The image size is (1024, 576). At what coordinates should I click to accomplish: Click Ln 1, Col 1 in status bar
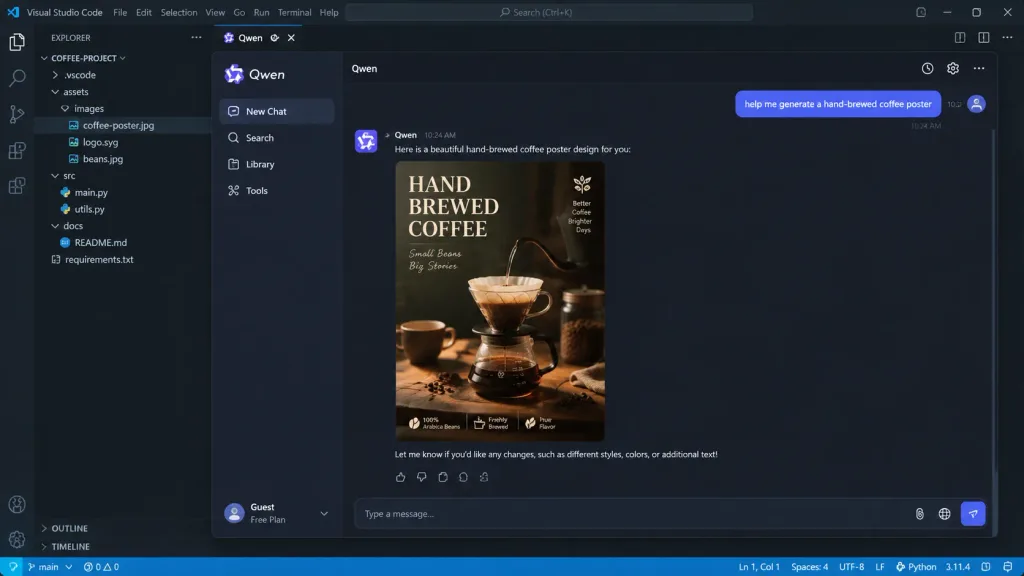[x=759, y=567]
